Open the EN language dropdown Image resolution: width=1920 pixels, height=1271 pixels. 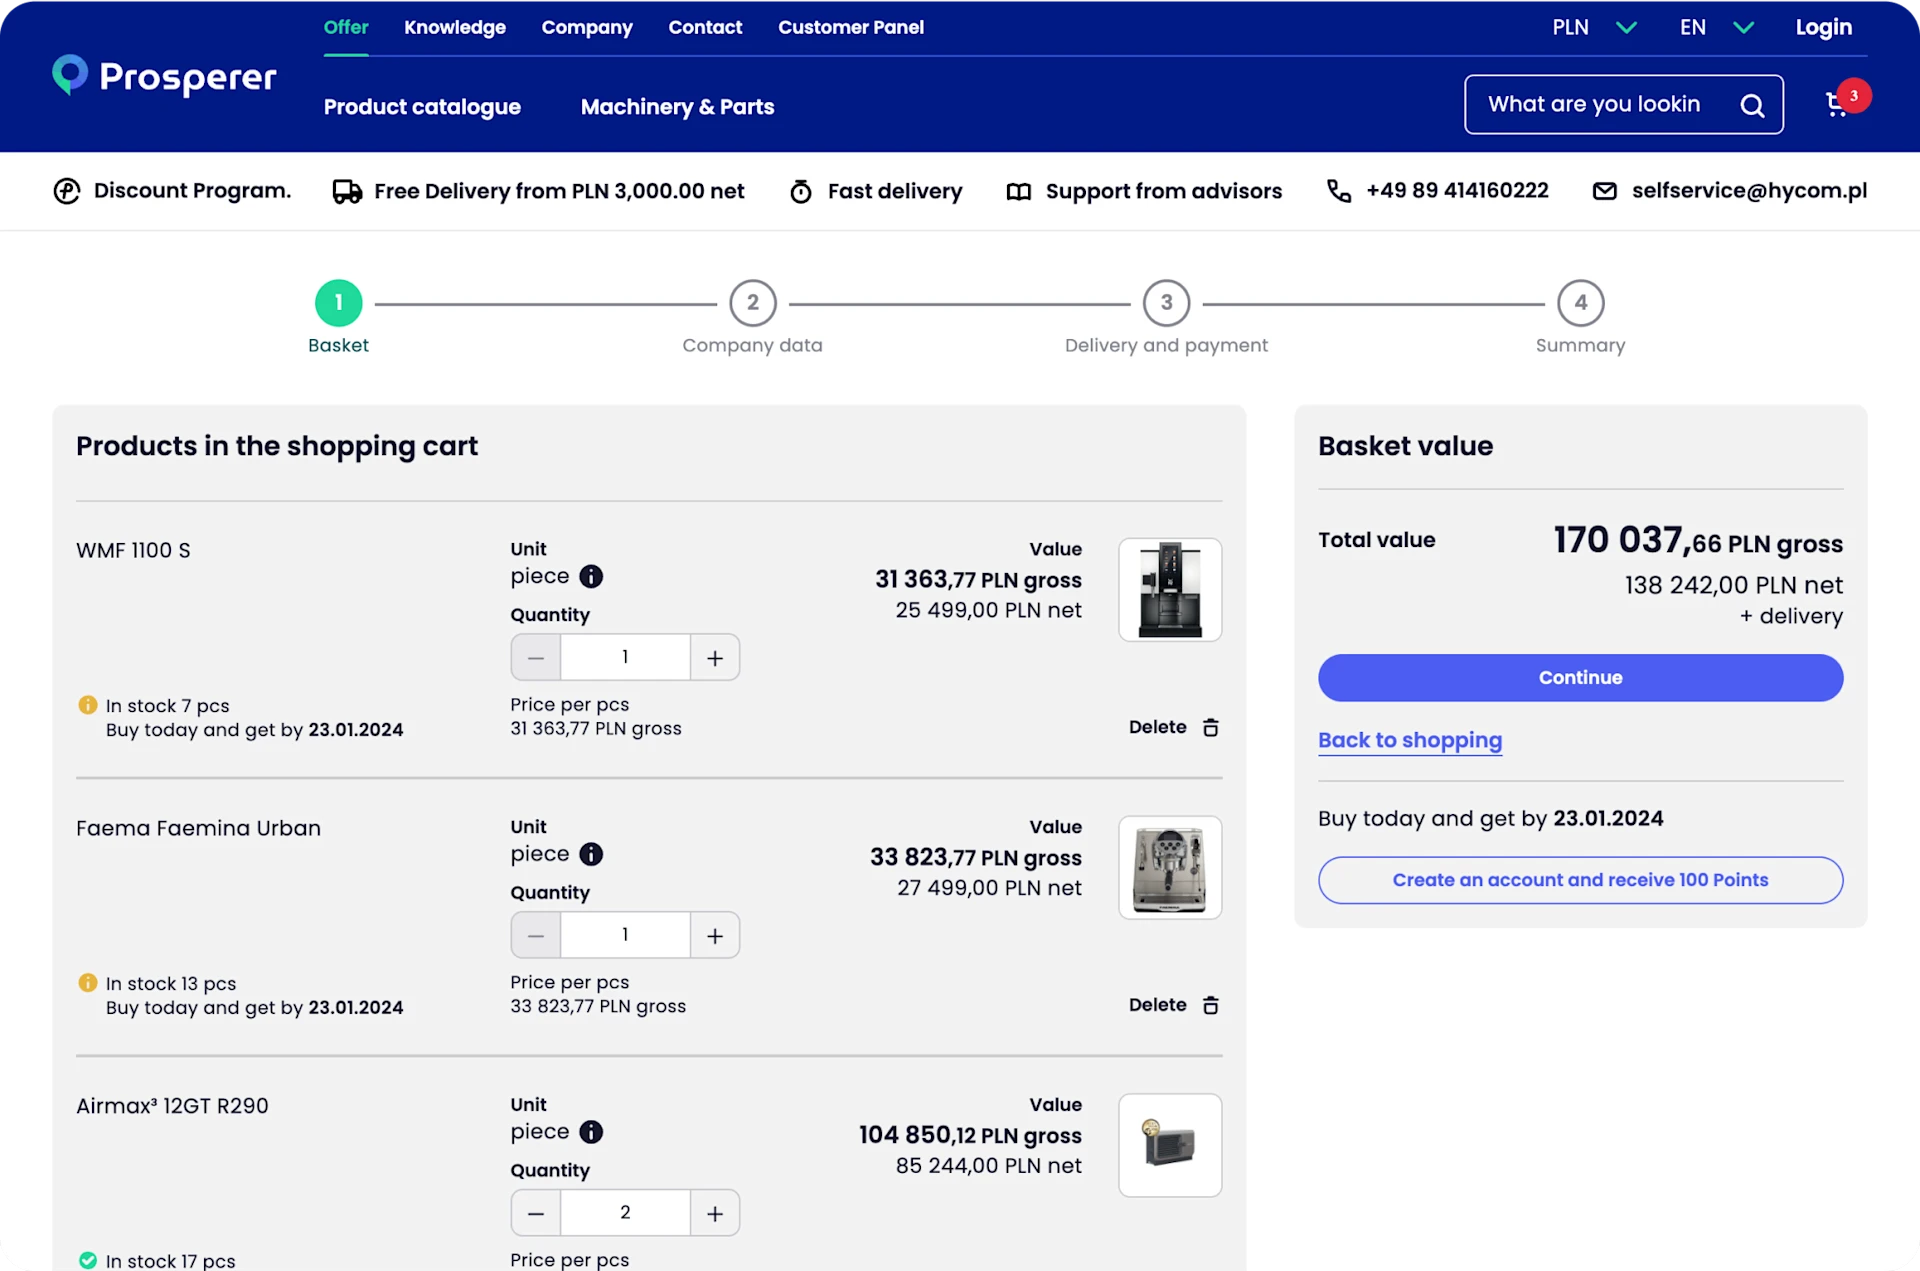coord(1715,27)
